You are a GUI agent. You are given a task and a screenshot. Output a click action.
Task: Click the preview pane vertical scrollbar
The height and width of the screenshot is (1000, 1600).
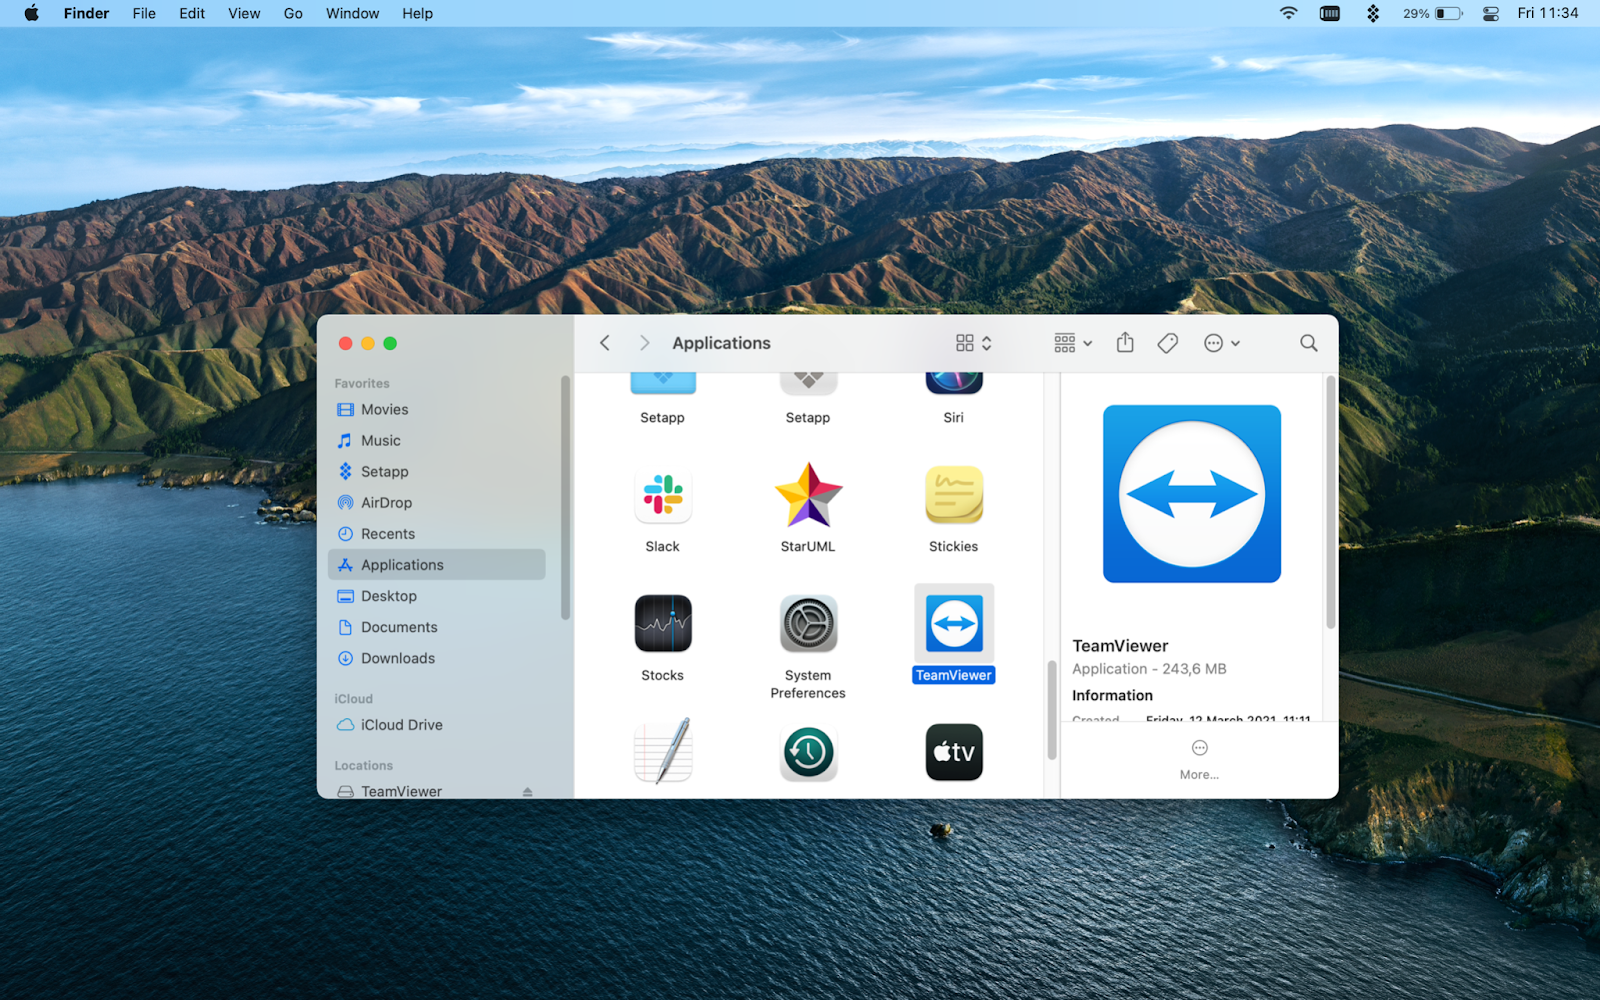pos(1331,502)
